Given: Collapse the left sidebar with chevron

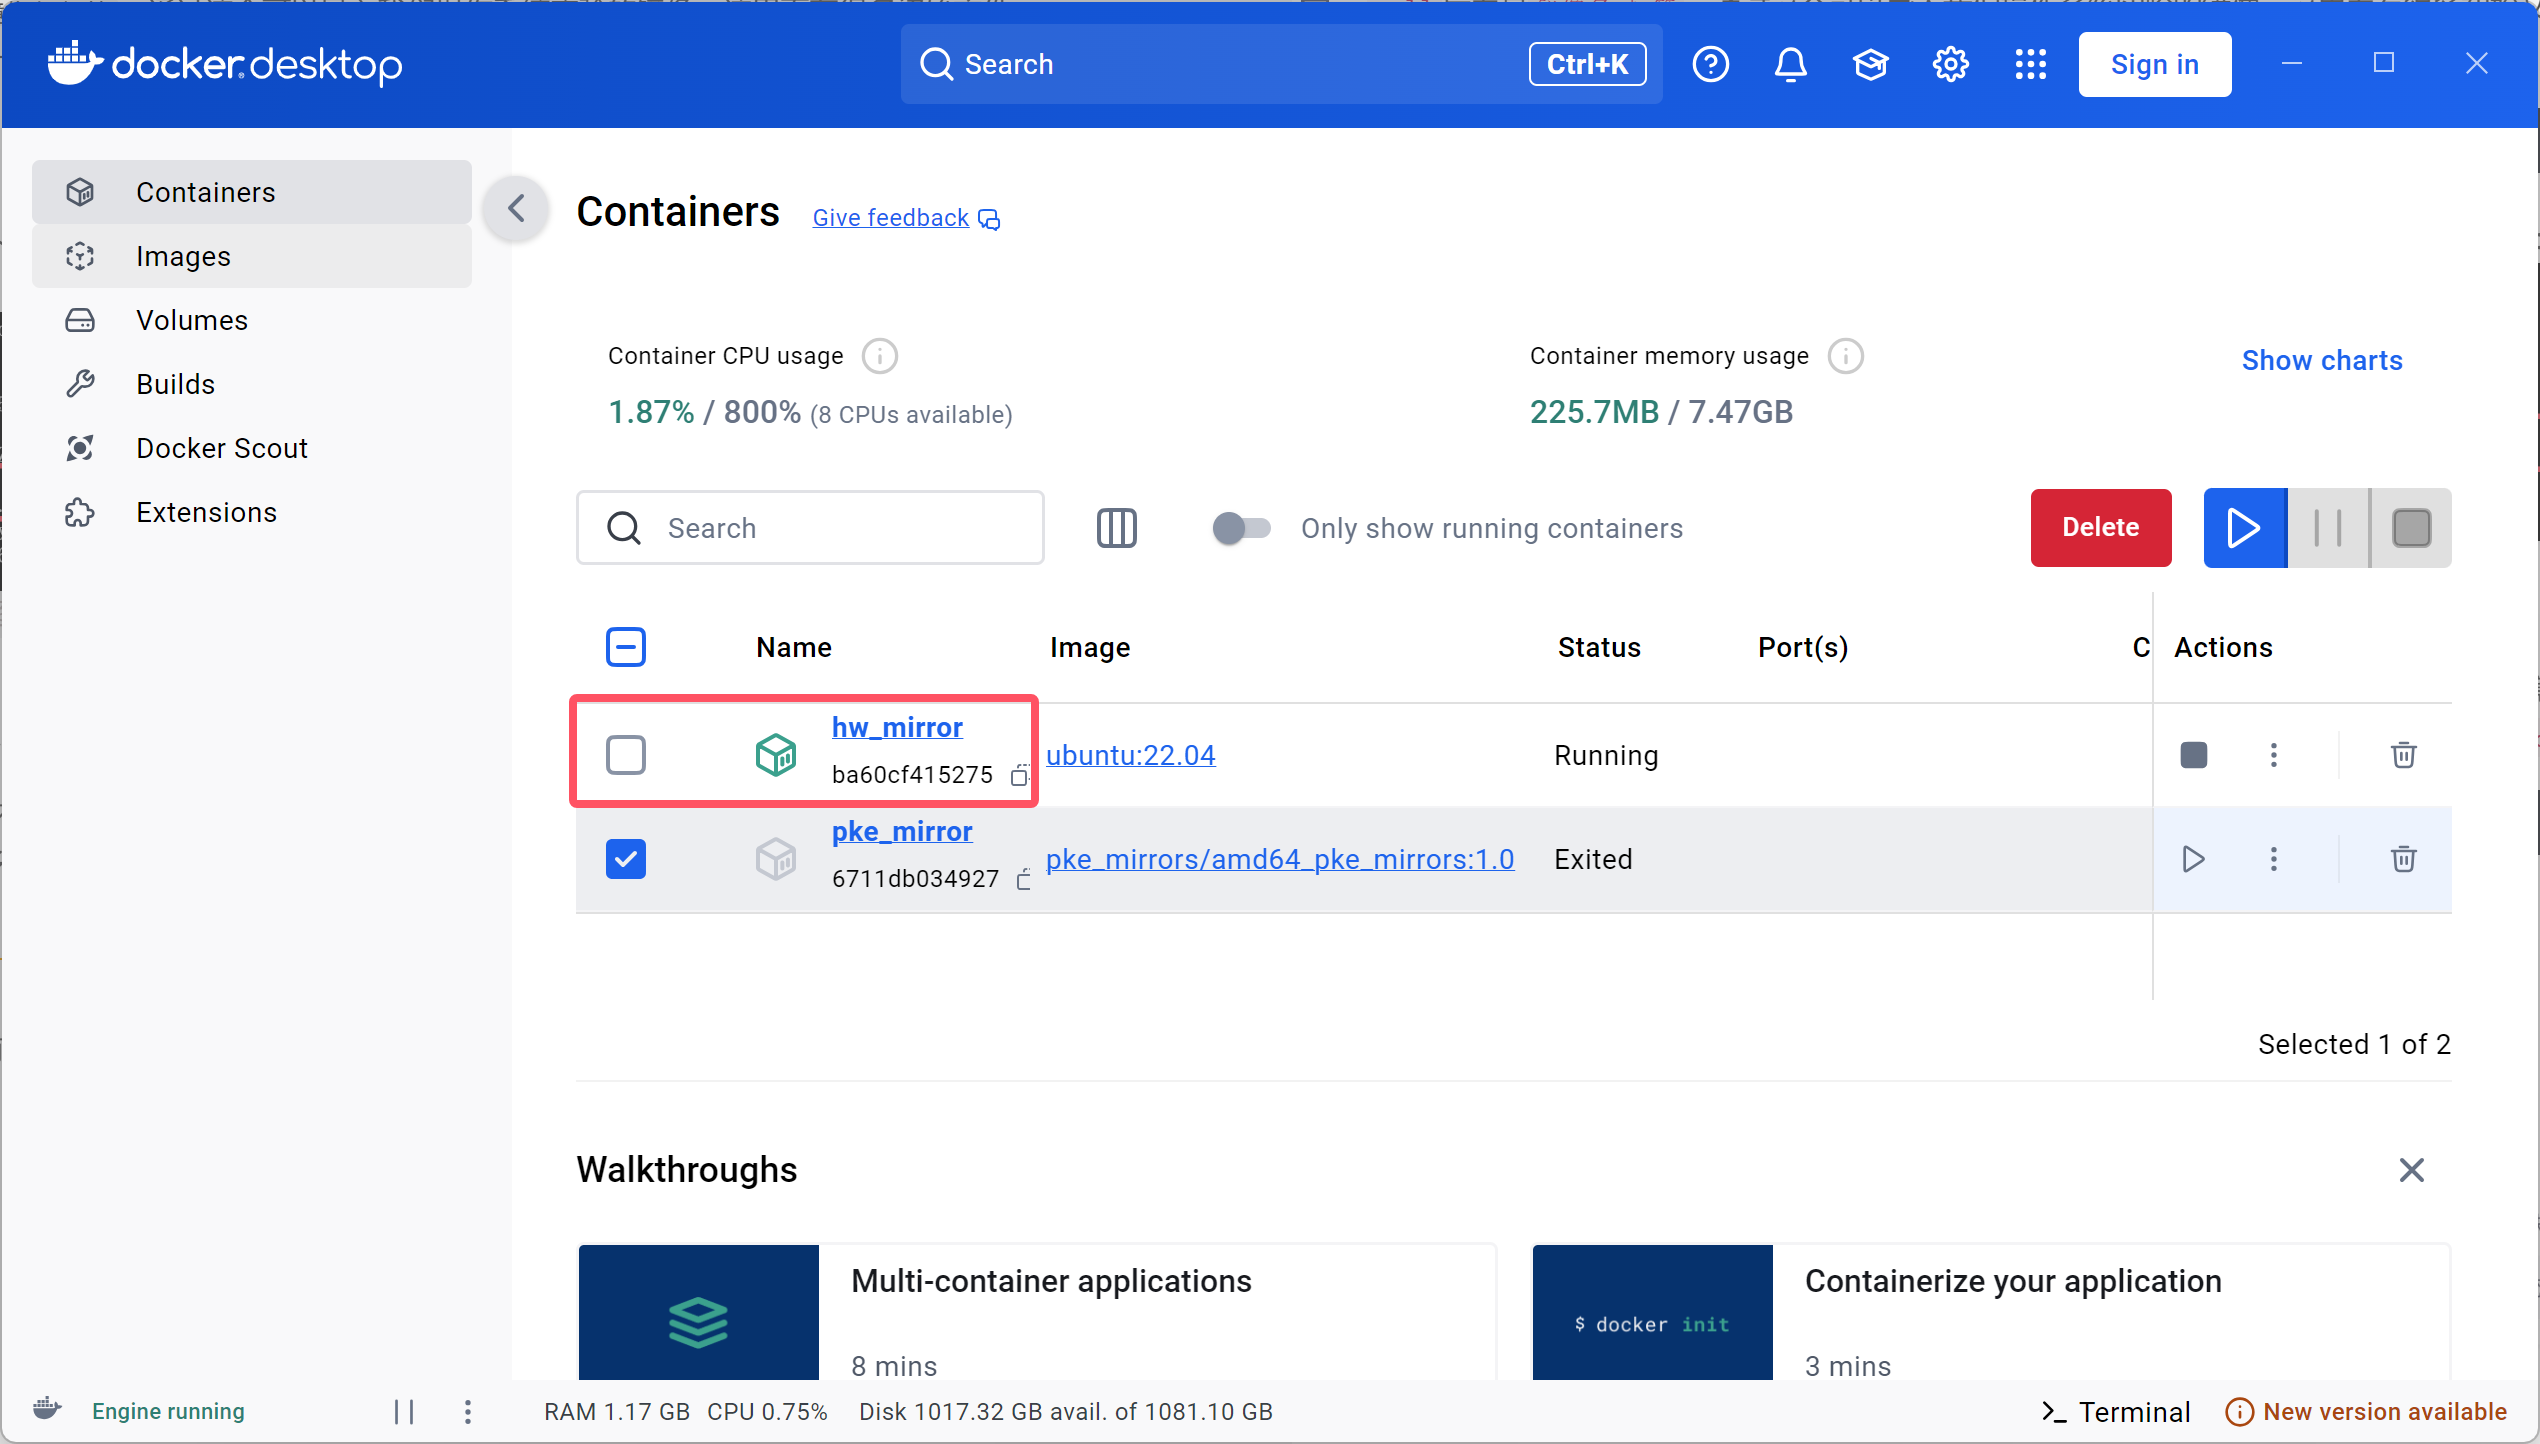Looking at the screenshot, I should click(516, 208).
